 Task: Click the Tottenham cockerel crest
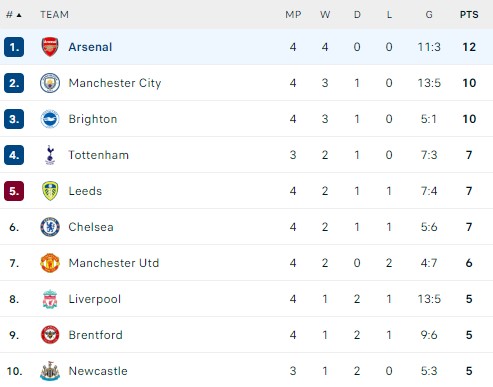click(x=50, y=155)
